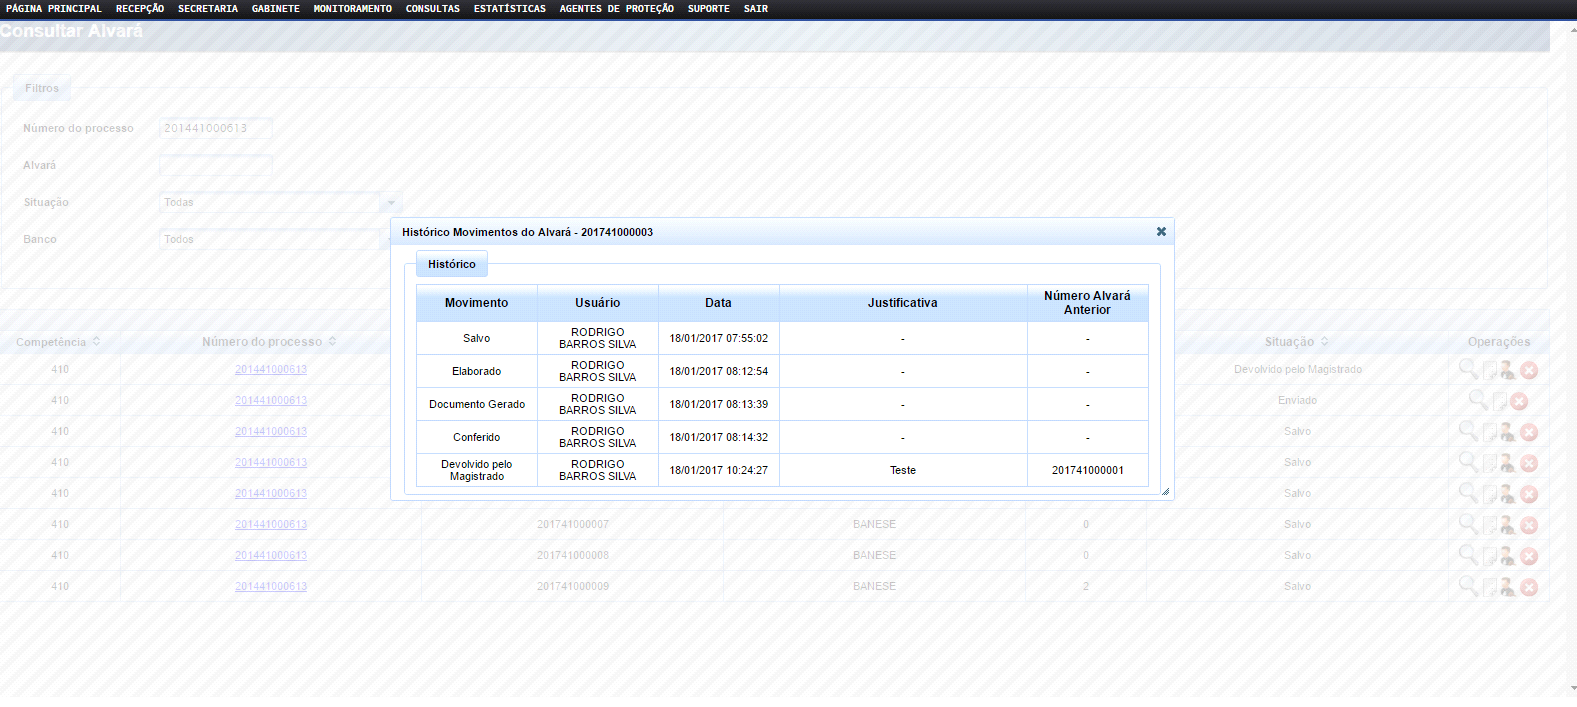Image resolution: width=1577 pixels, height=707 pixels.
Task: Open the CONSULTAS menu
Action: (432, 9)
